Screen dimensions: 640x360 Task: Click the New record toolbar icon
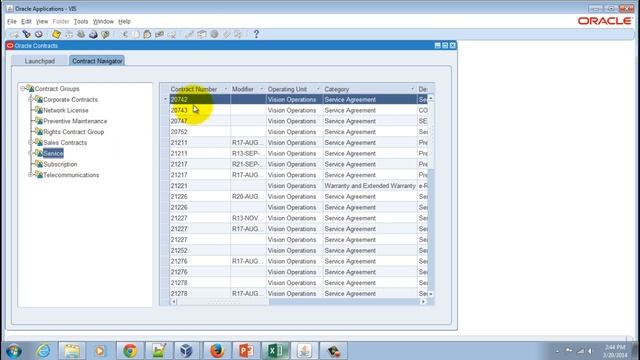tap(14, 34)
